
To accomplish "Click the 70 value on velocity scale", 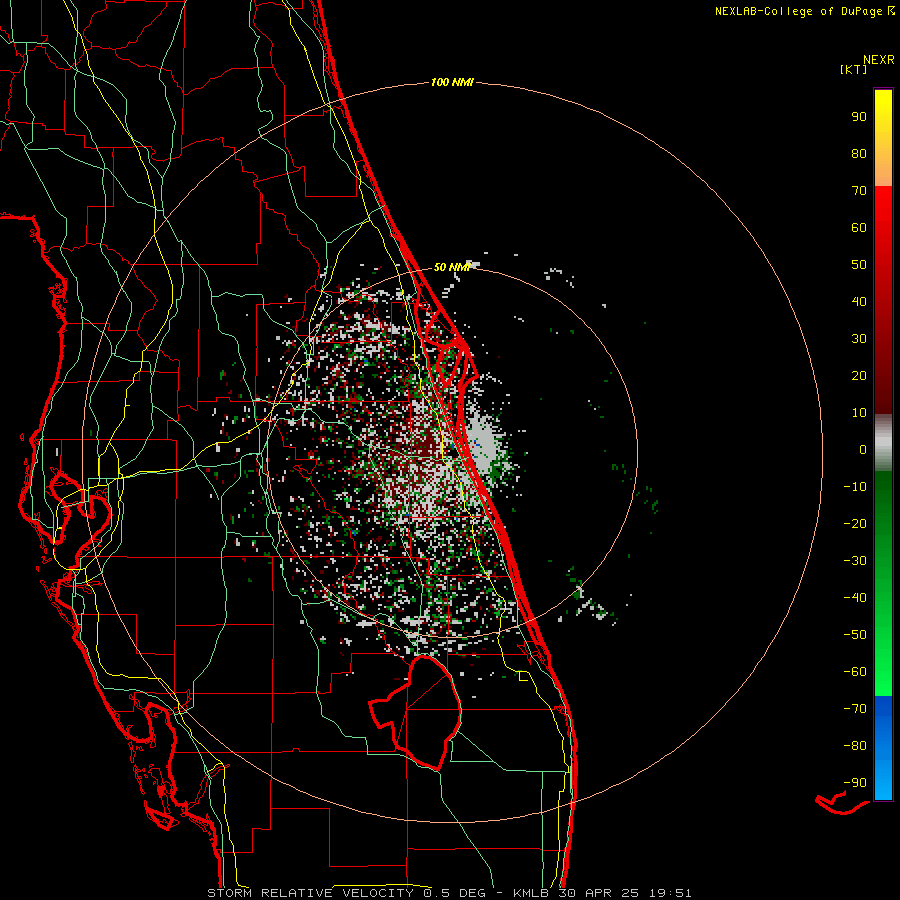I will 859,191.
